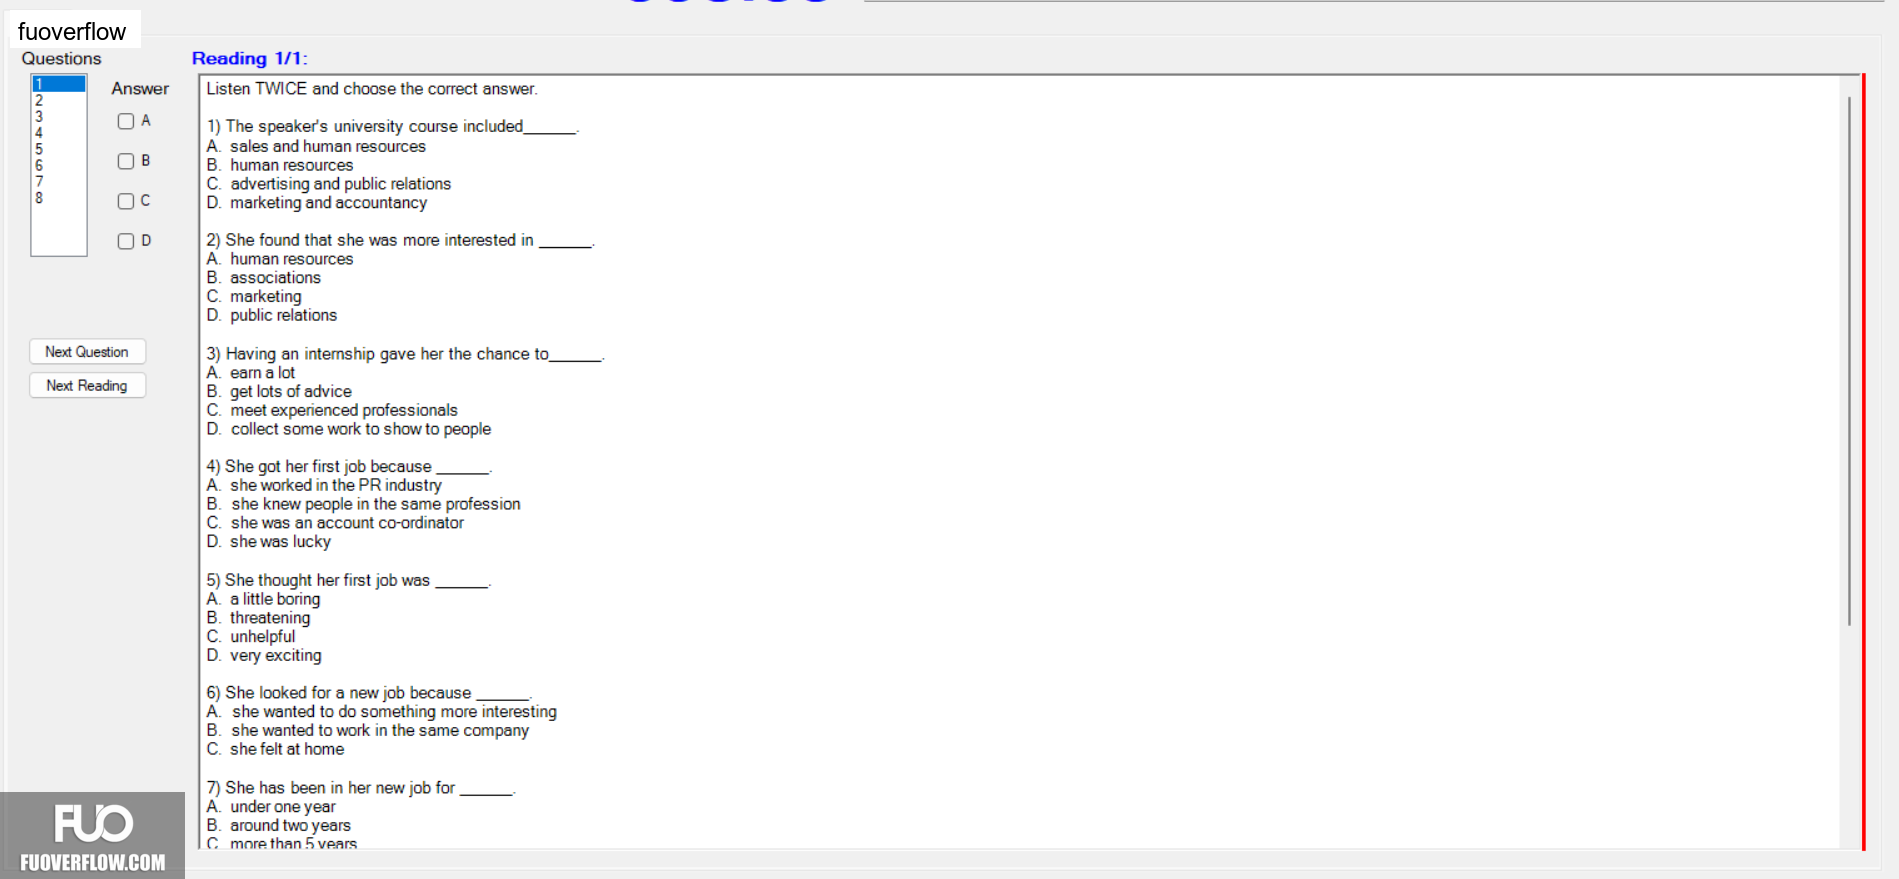The height and width of the screenshot is (879, 1899).
Task: Click option "A. under one year"
Action: click(x=271, y=808)
